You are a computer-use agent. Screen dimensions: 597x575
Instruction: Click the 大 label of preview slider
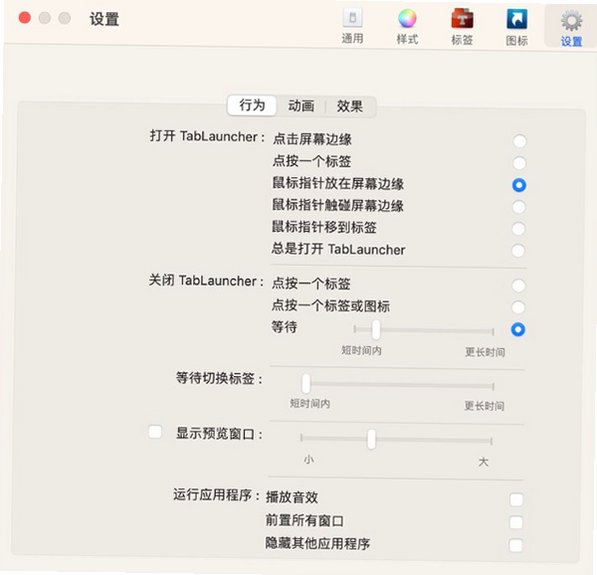tap(484, 462)
